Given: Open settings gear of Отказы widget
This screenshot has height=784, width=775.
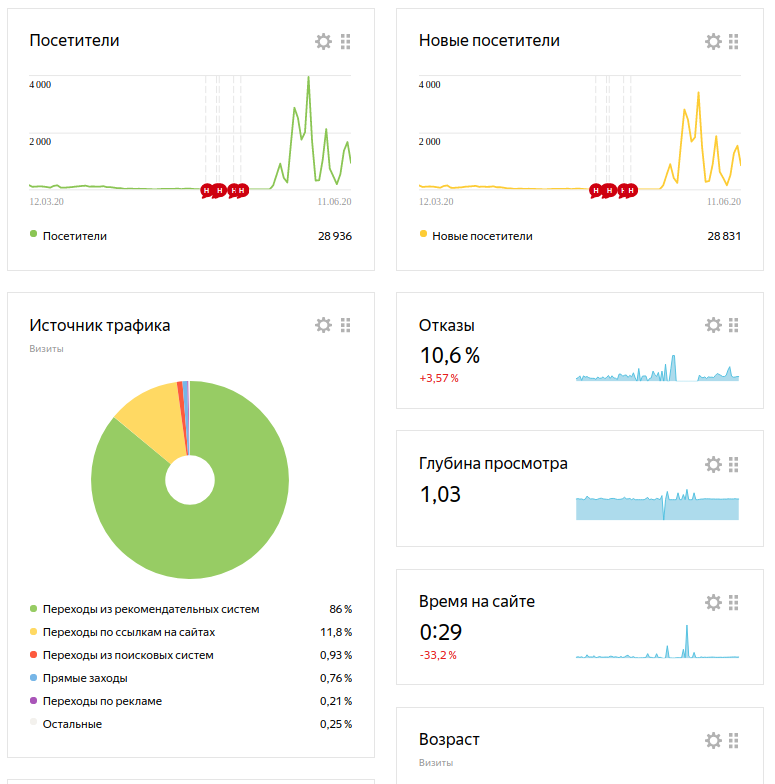Looking at the screenshot, I should click(713, 325).
